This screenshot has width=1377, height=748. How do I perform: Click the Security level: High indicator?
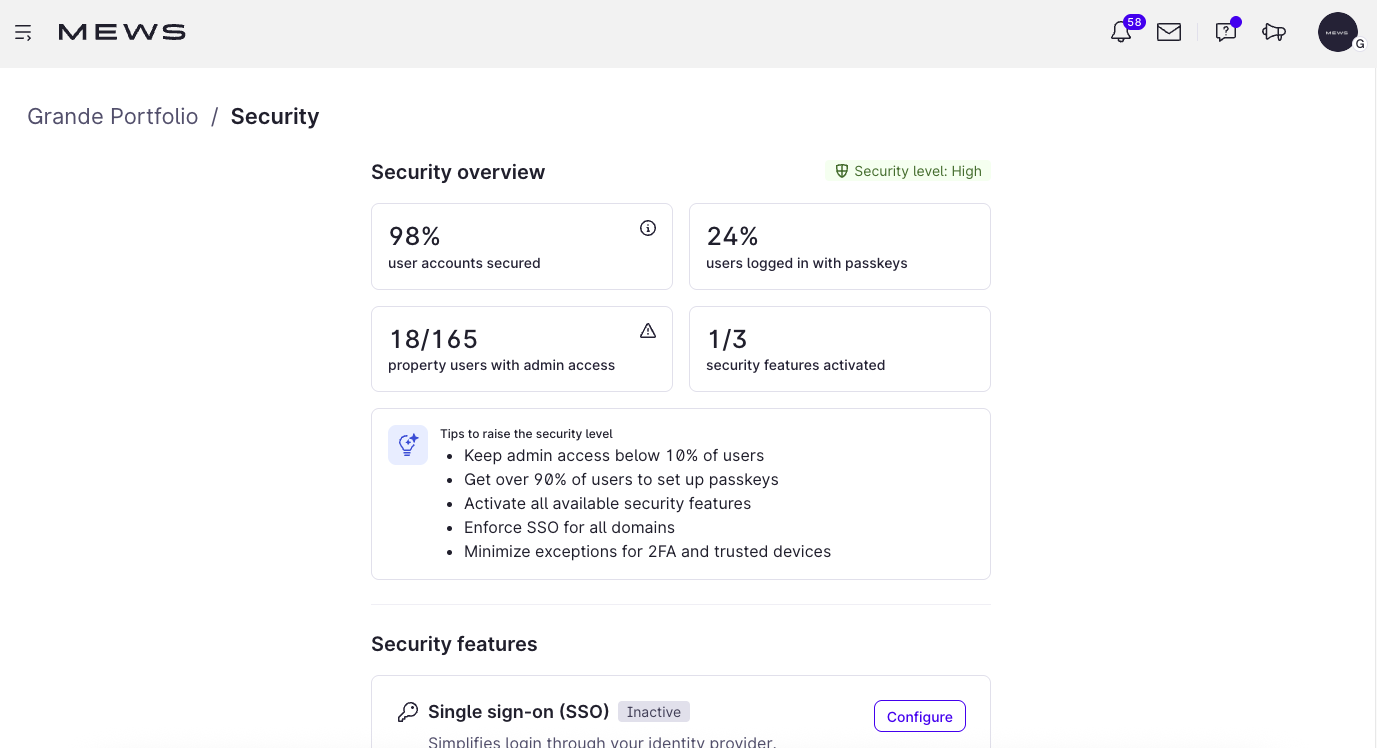908,170
